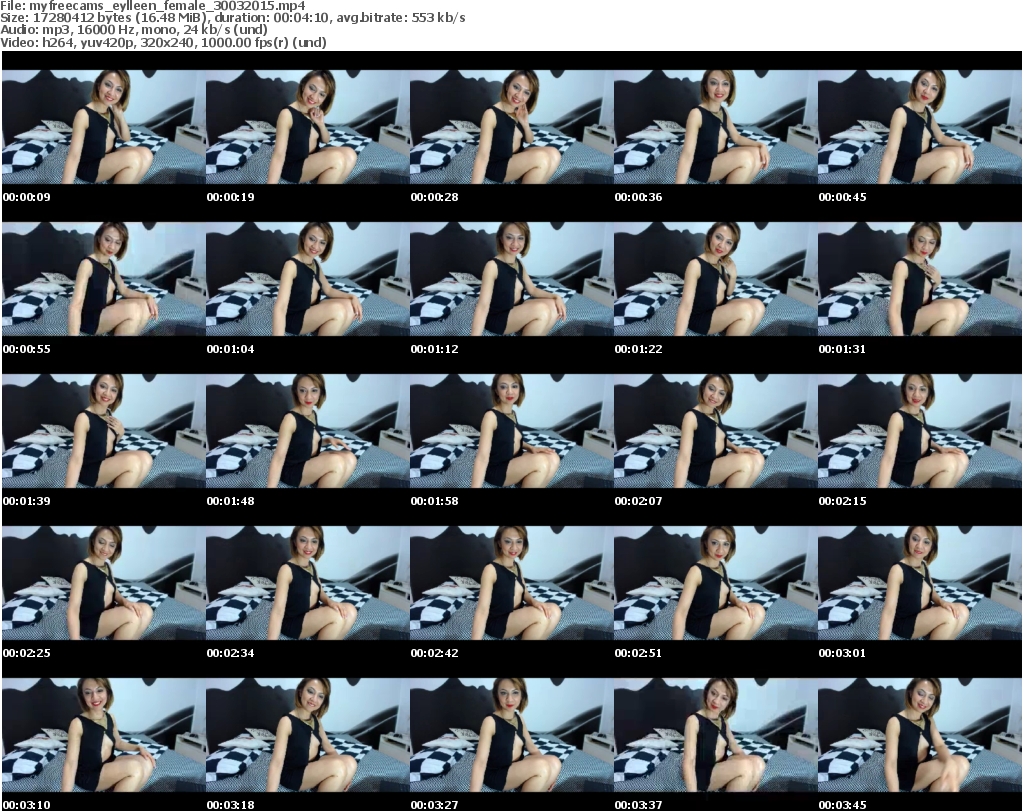This screenshot has height=811, width=1024.
Task: Click the 00:03:01 timestamp label
Action: point(842,653)
